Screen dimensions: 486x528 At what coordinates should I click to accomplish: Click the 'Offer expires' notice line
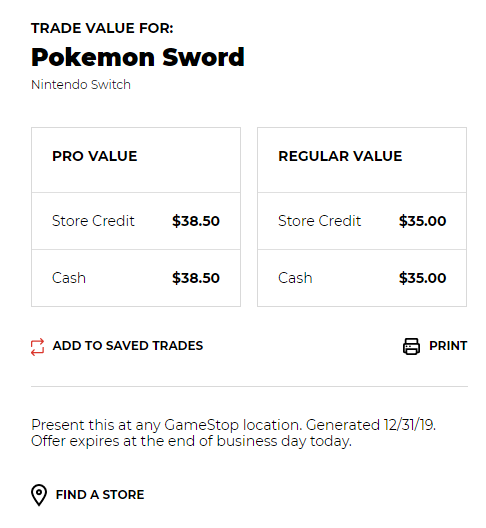tap(191, 441)
